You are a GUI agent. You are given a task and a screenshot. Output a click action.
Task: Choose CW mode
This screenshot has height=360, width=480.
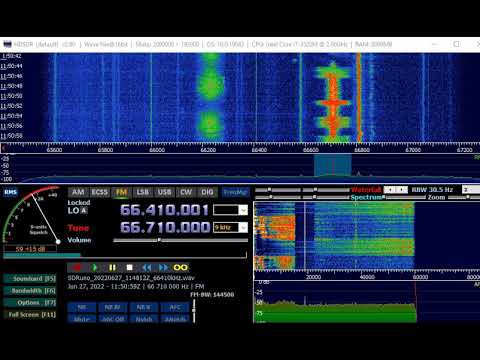click(x=186, y=192)
